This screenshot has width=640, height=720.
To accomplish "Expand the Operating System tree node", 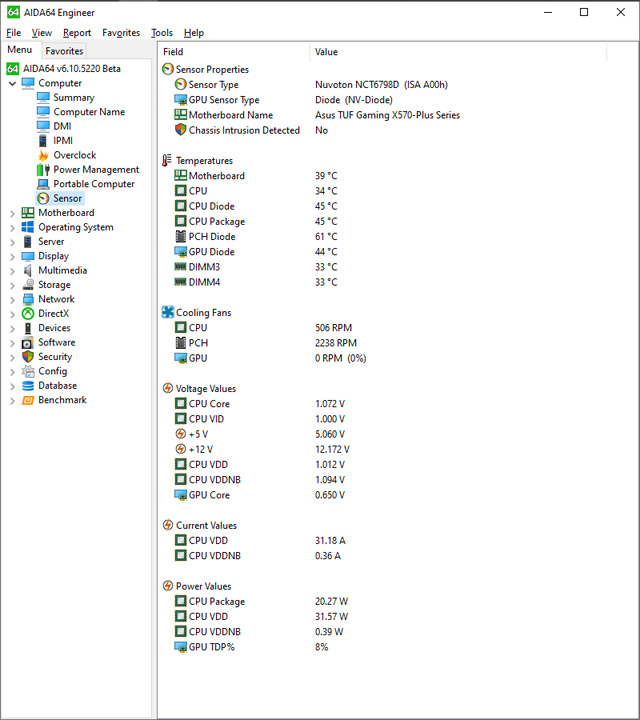I will (12, 227).
